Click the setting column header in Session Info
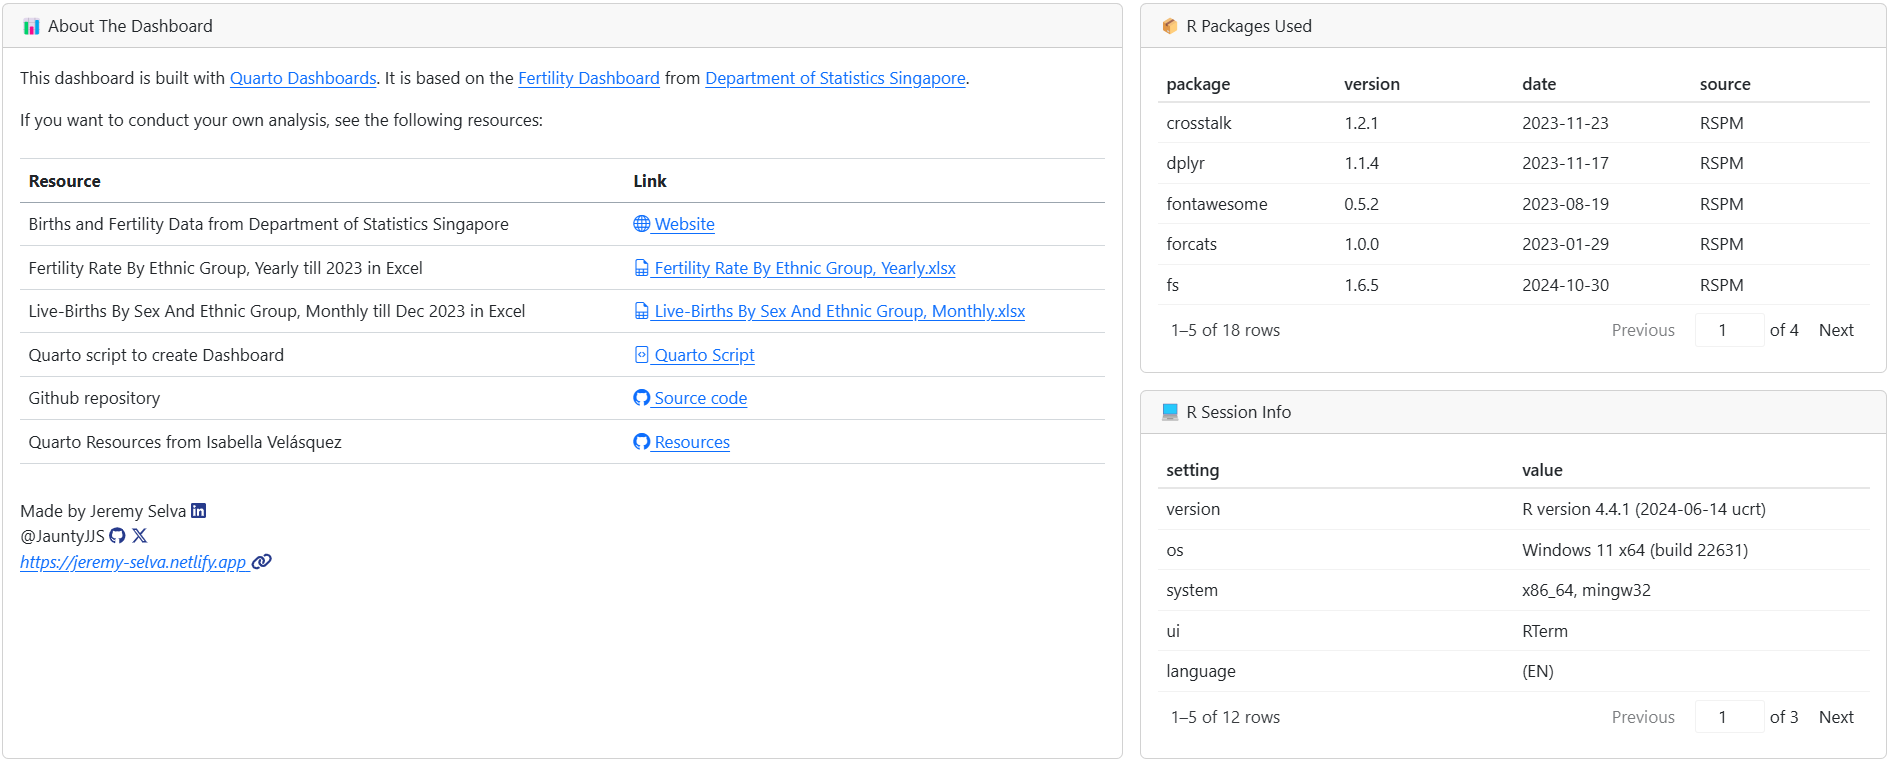The width and height of the screenshot is (1887, 762). tap(1192, 470)
